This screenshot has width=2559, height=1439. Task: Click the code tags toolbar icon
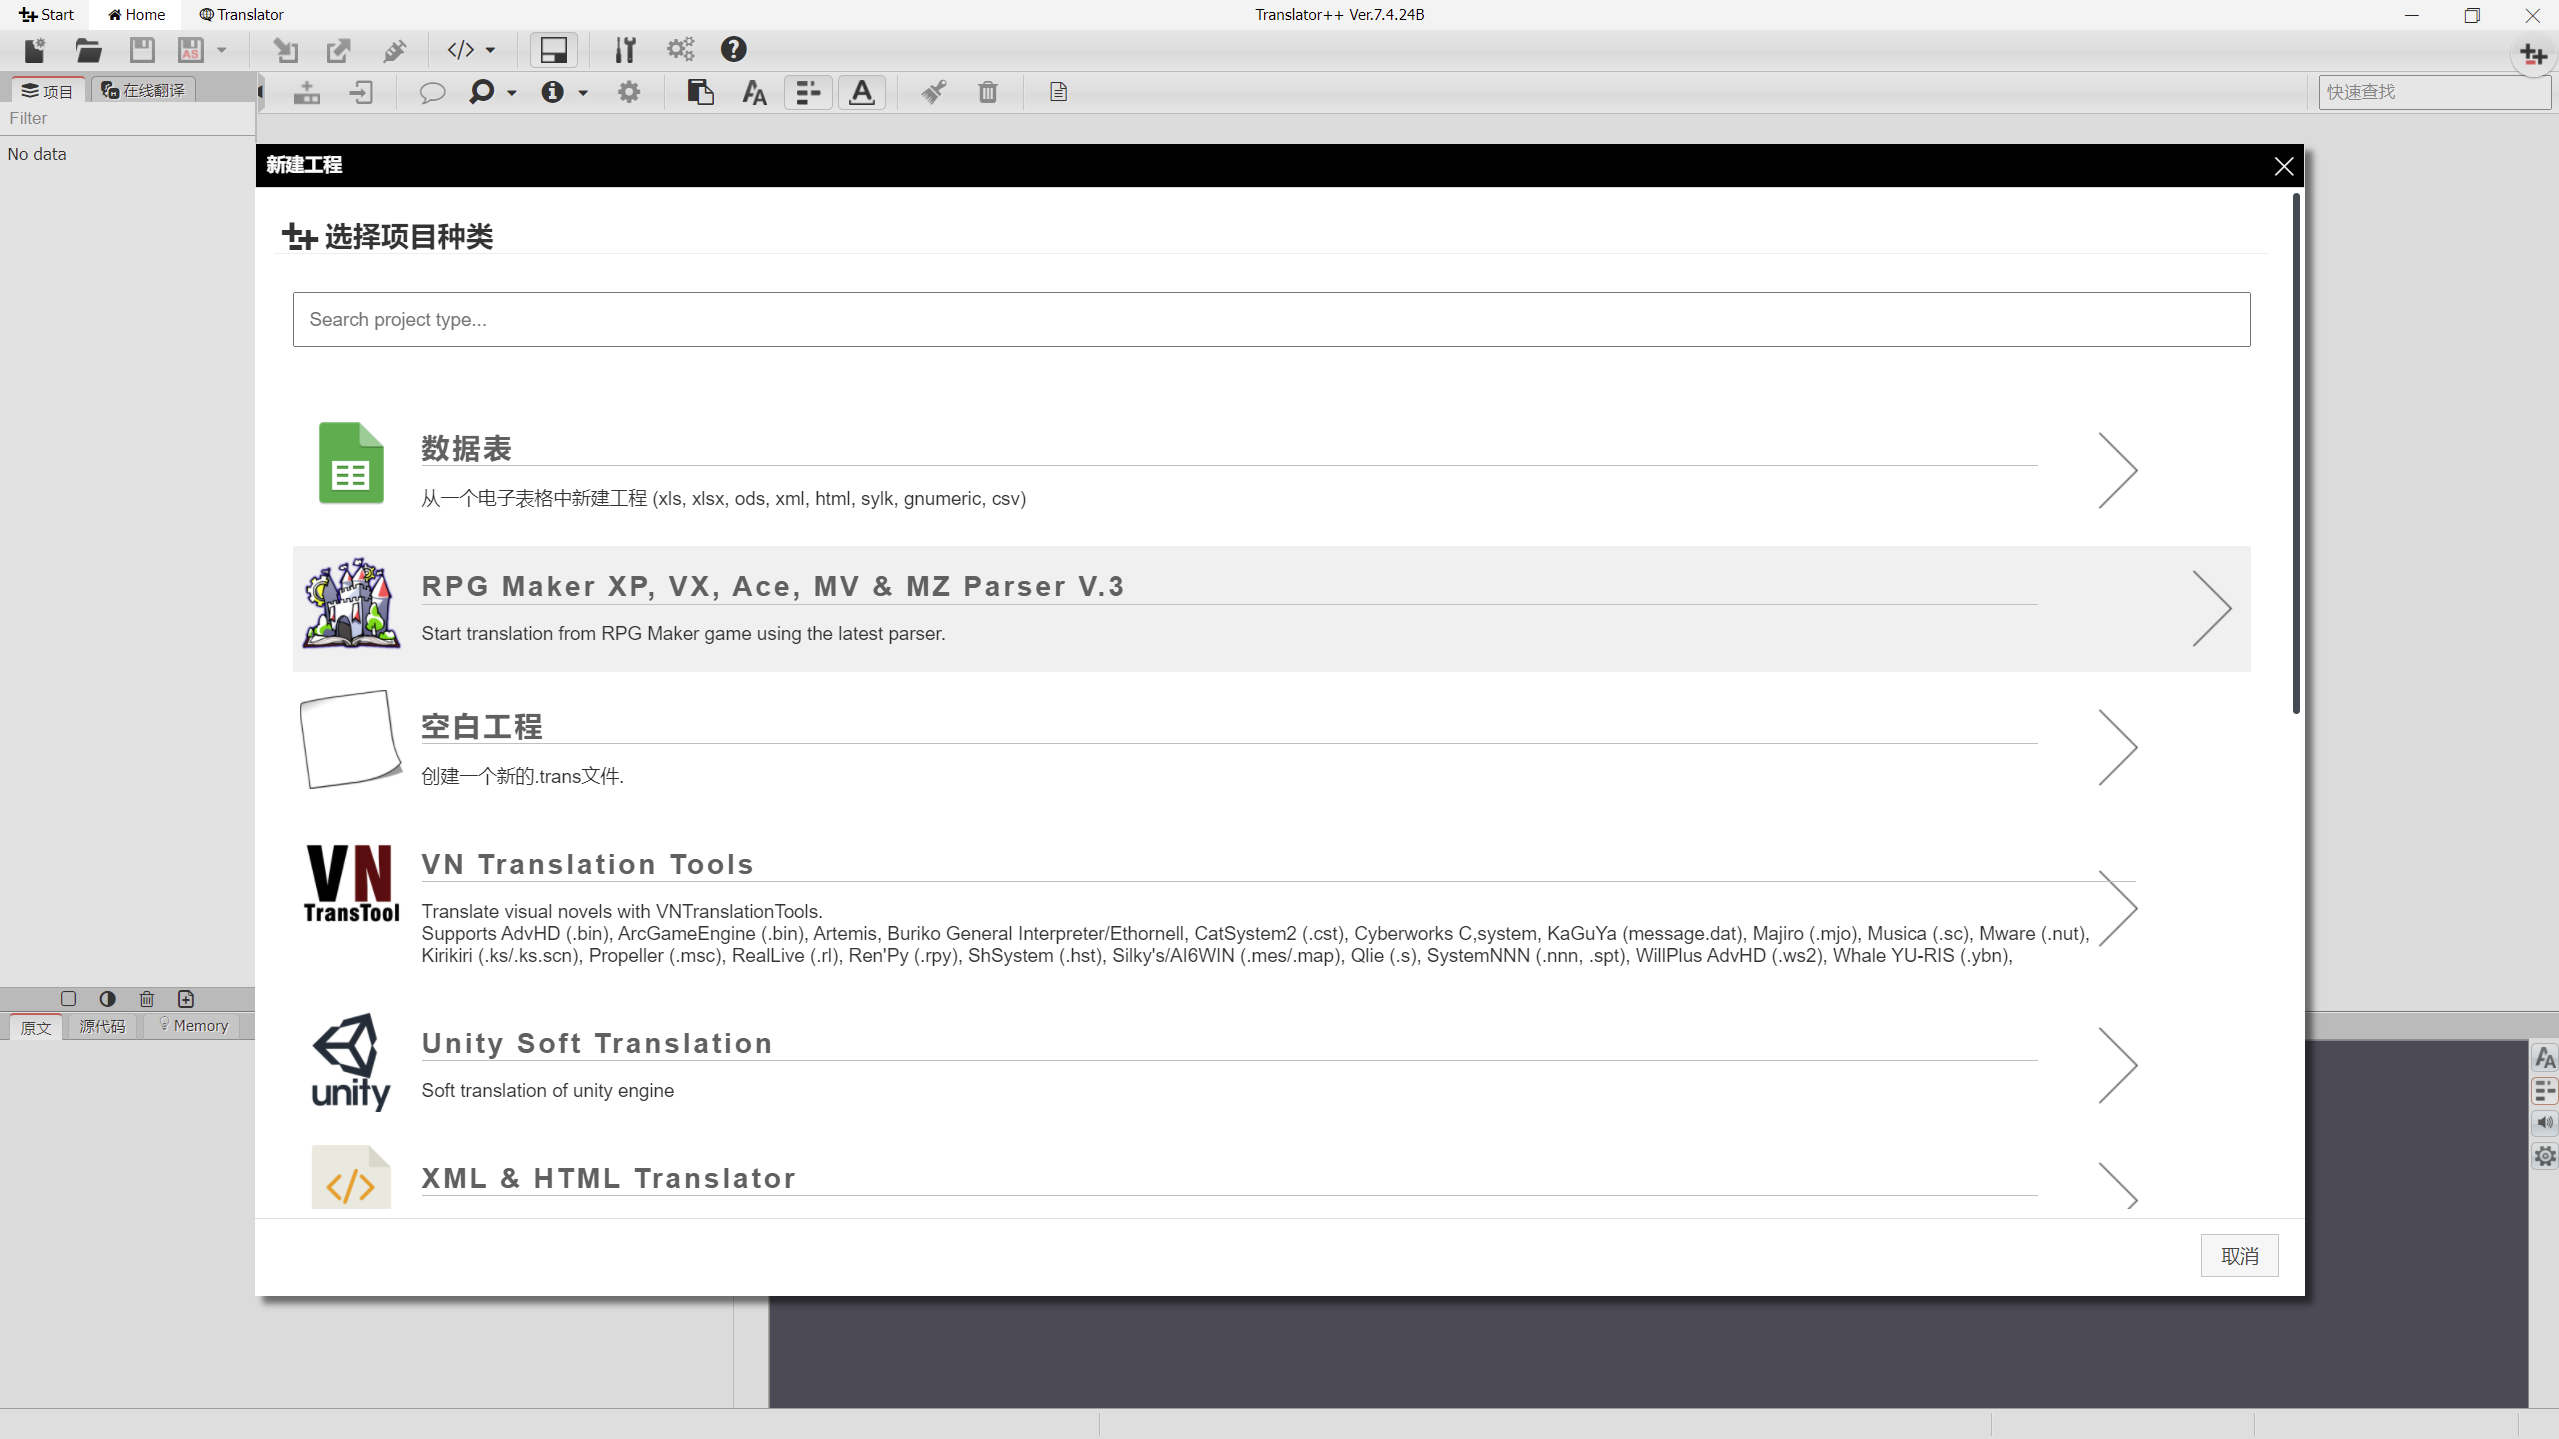pos(460,50)
